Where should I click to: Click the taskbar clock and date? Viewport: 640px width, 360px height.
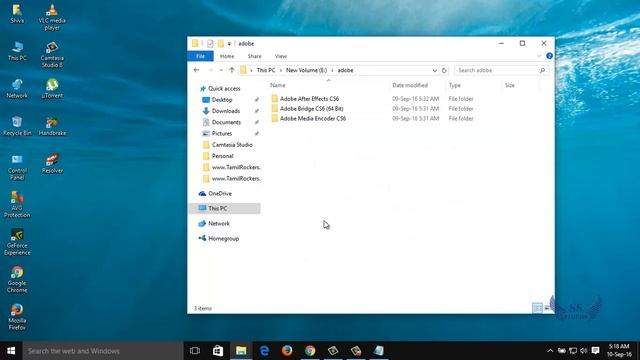point(619,351)
